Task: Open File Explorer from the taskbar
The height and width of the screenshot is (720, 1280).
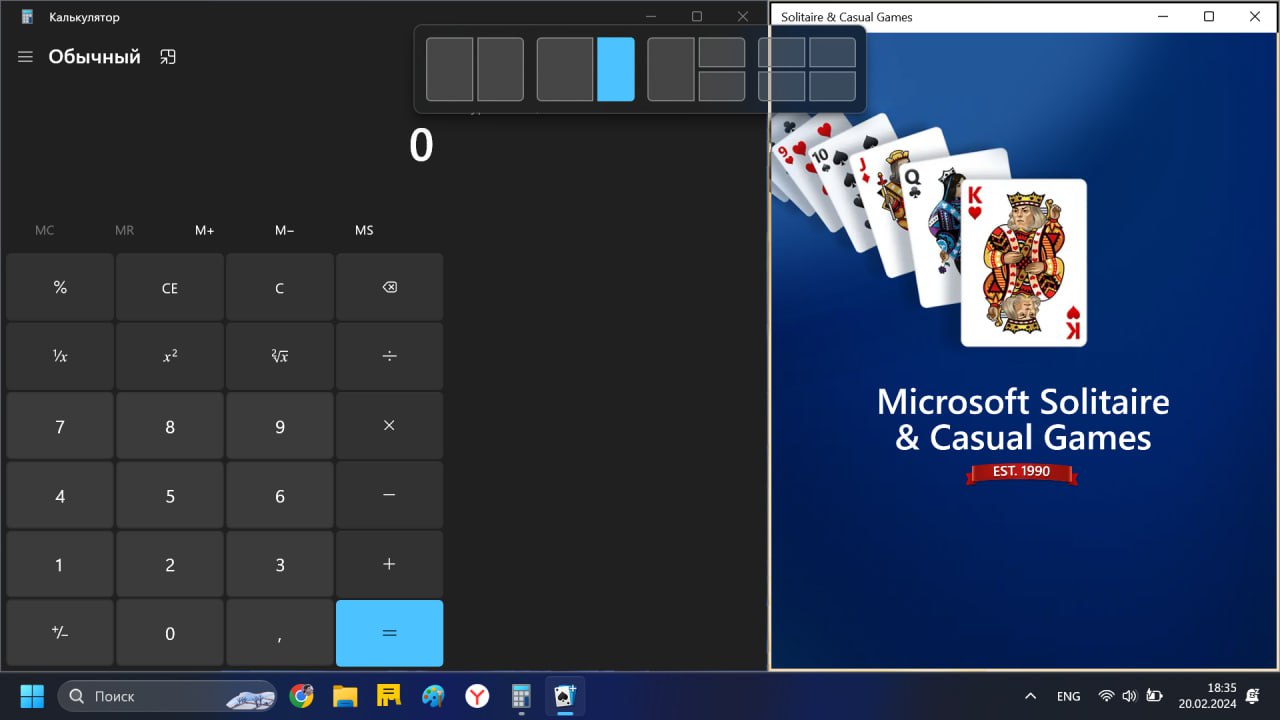Action: click(345, 696)
